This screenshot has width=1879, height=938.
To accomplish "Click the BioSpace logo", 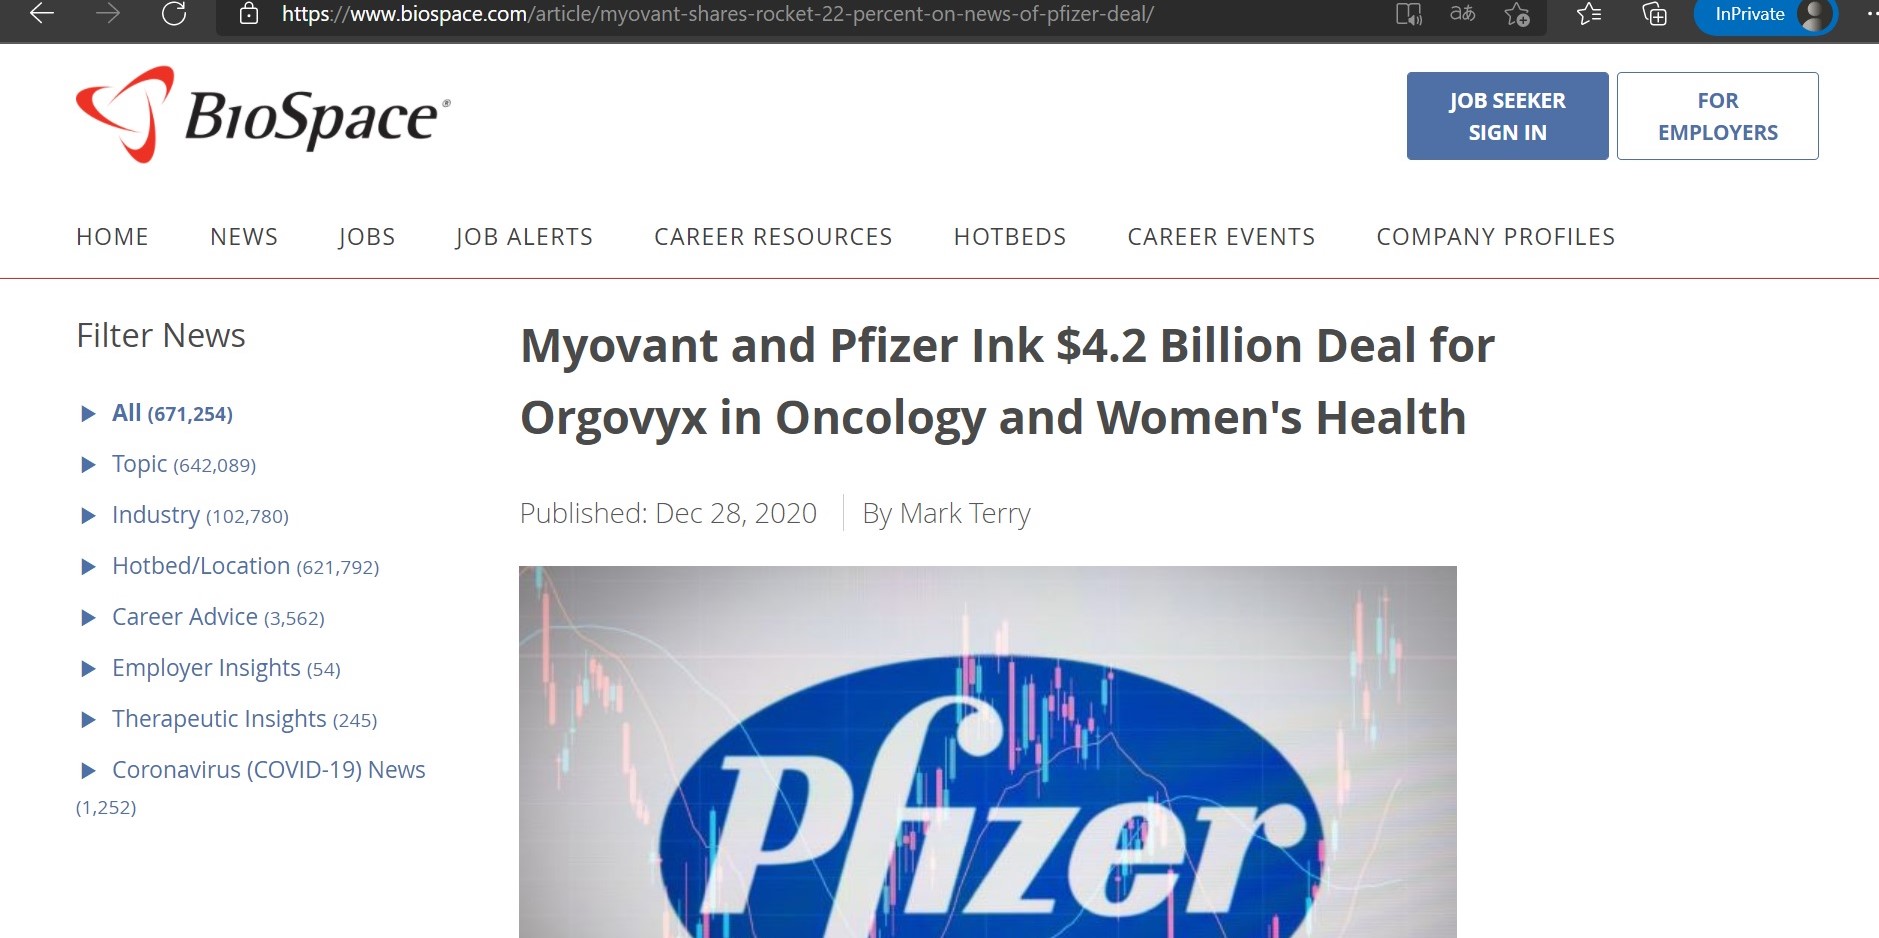I will pyautogui.click(x=264, y=115).
